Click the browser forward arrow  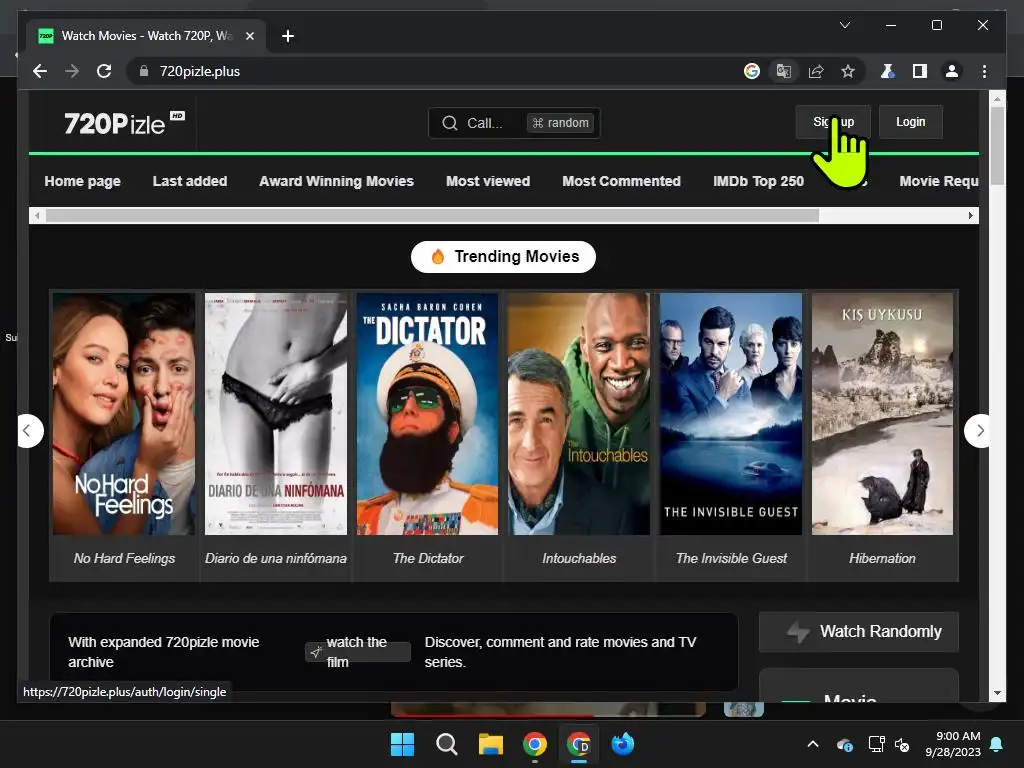[72, 71]
